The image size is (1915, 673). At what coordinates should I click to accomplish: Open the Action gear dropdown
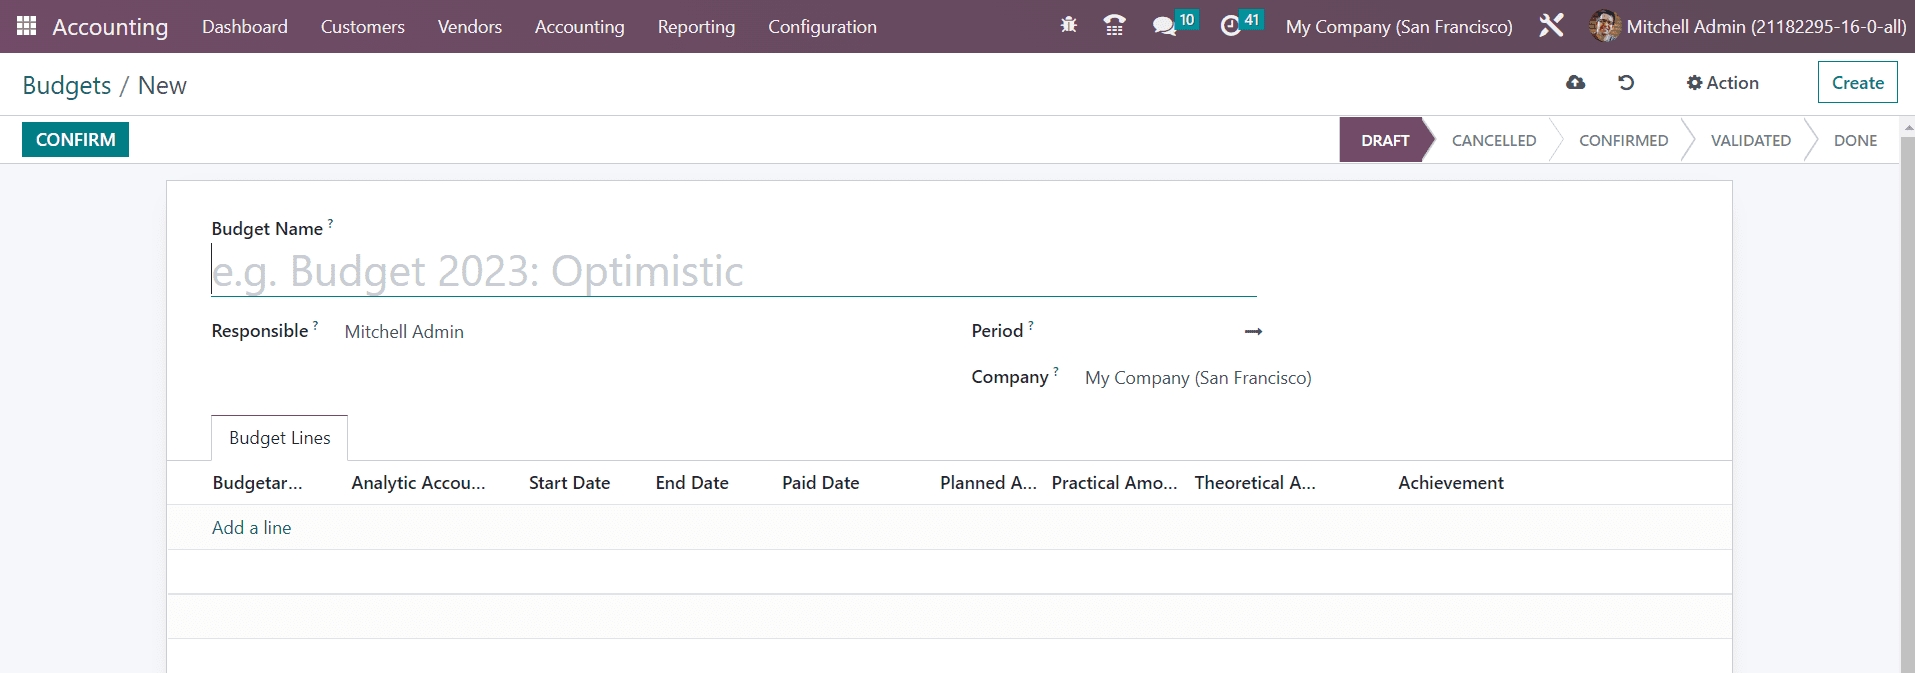1722,83
